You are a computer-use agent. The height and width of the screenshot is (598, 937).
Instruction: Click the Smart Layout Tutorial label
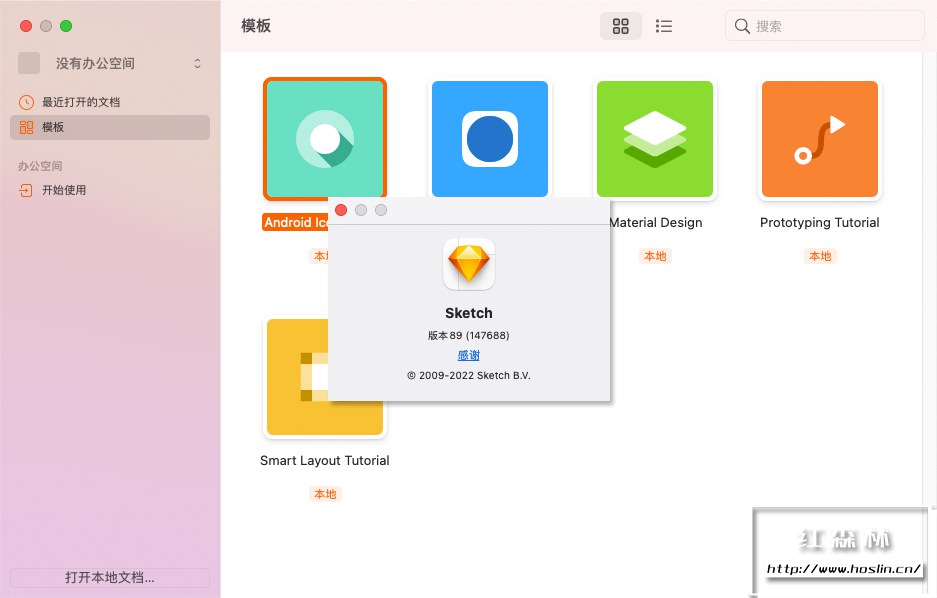pos(324,461)
